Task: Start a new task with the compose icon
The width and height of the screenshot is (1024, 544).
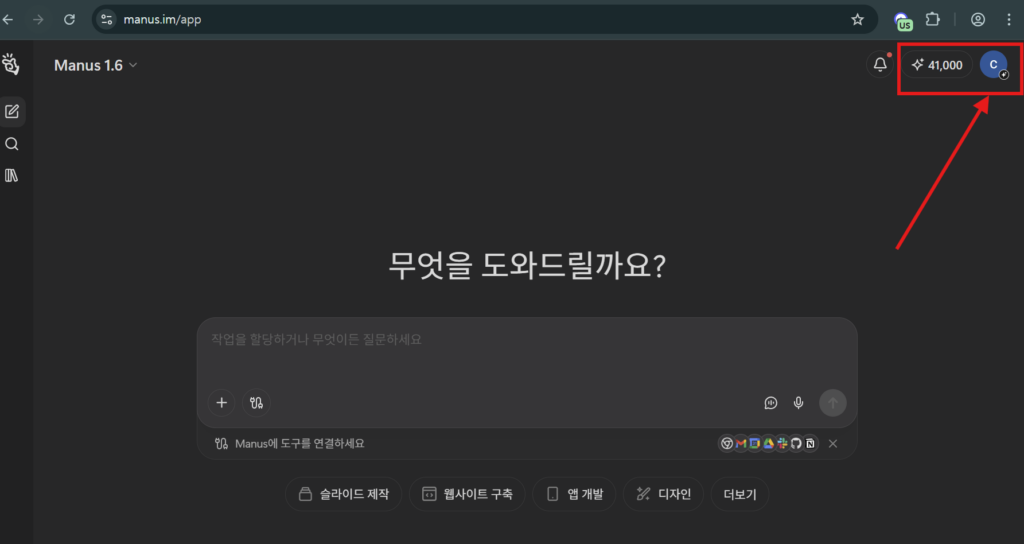Action: pyautogui.click(x=12, y=111)
